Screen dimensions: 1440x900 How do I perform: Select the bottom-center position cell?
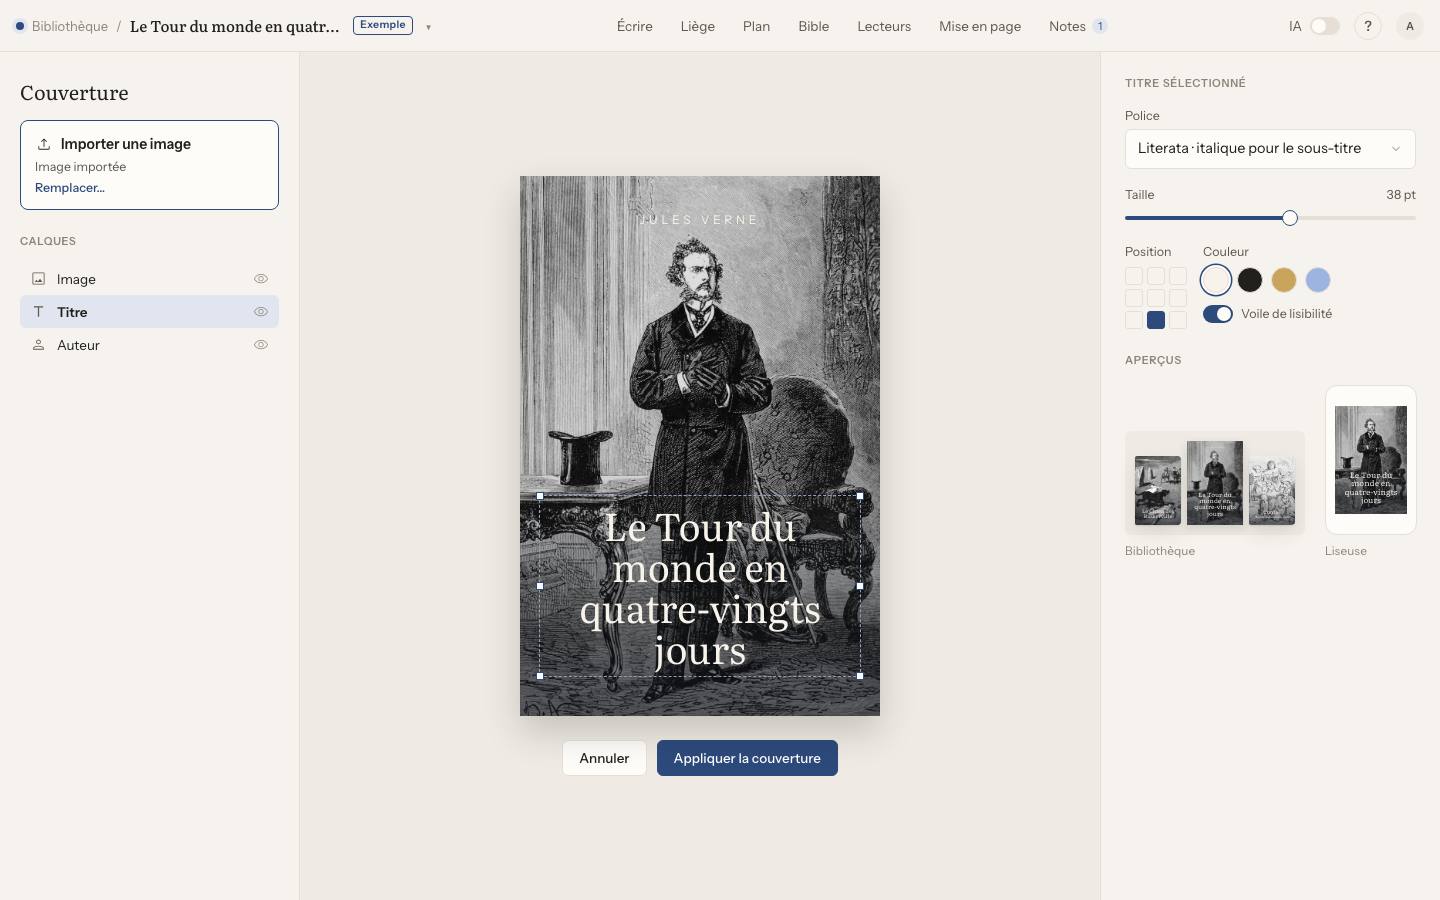pyautogui.click(x=1156, y=320)
